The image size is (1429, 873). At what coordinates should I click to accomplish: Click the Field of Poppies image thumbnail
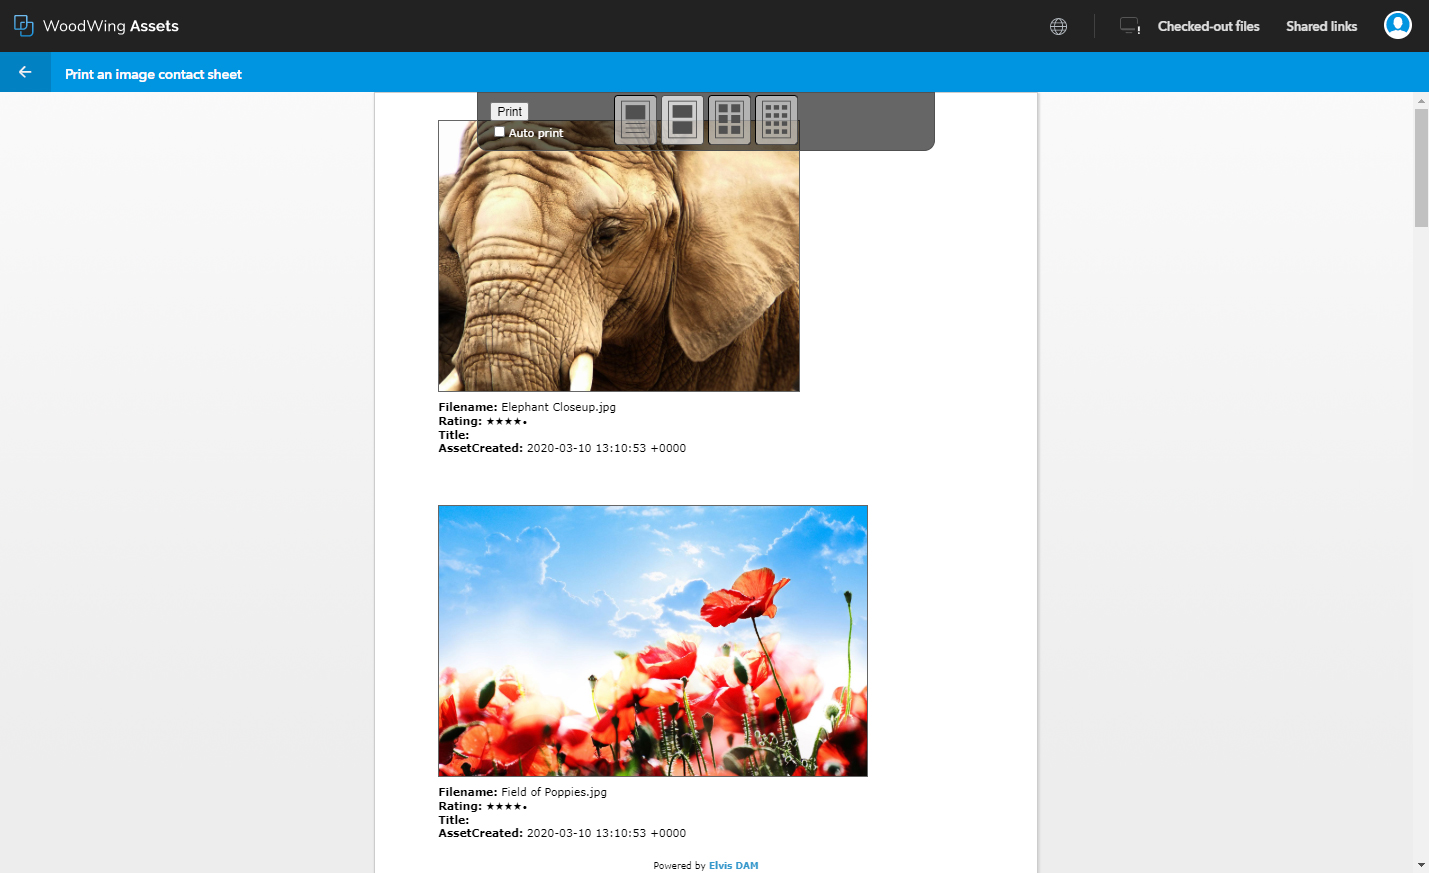point(653,641)
